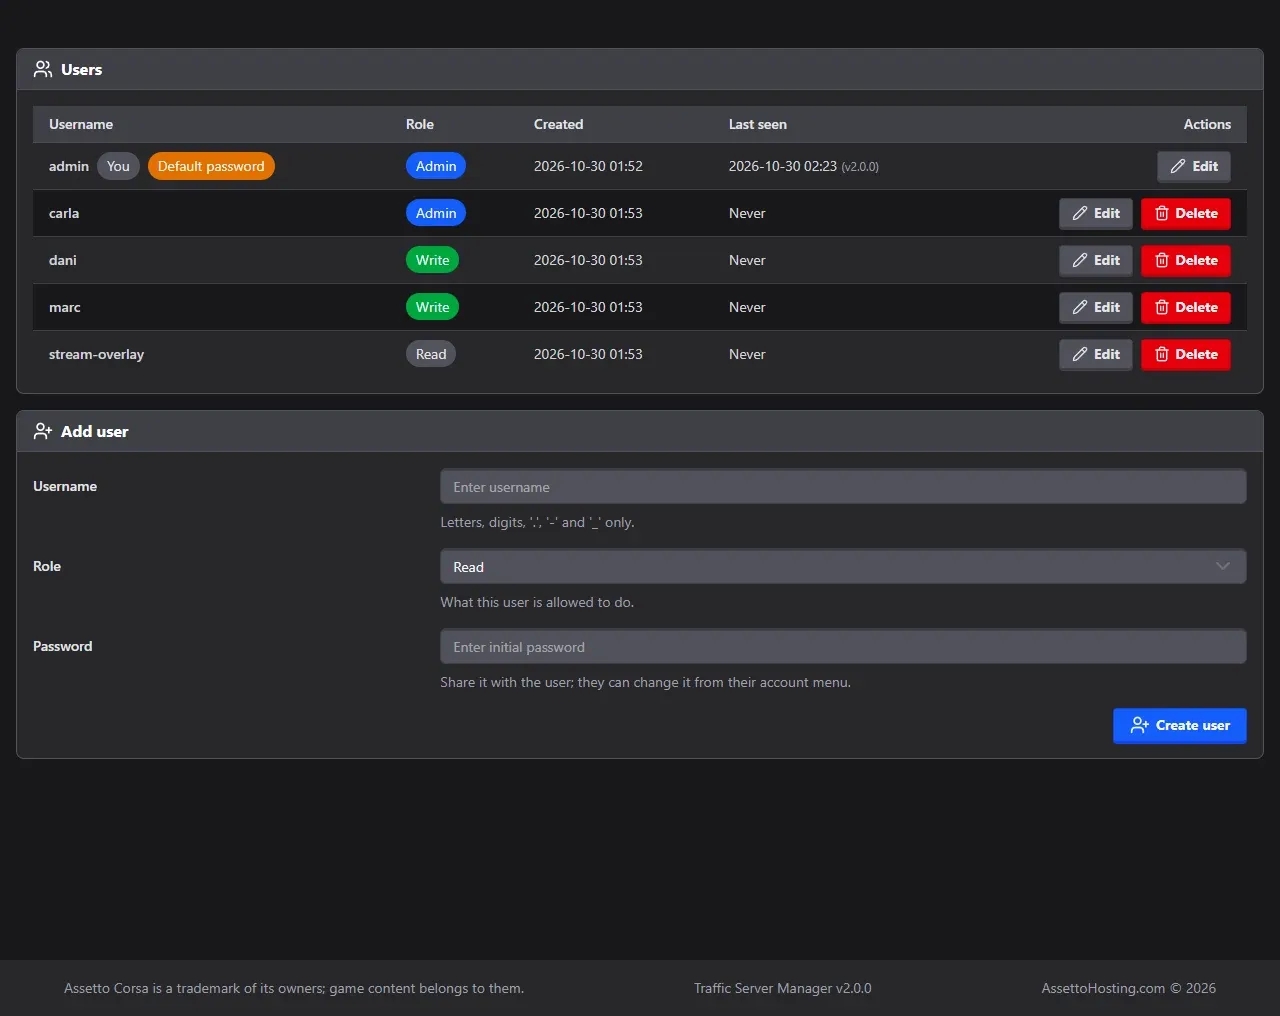Open the Role dropdown showing Read
This screenshot has height=1016, width=1280.
pyautogui.click(x=843, y=567)
